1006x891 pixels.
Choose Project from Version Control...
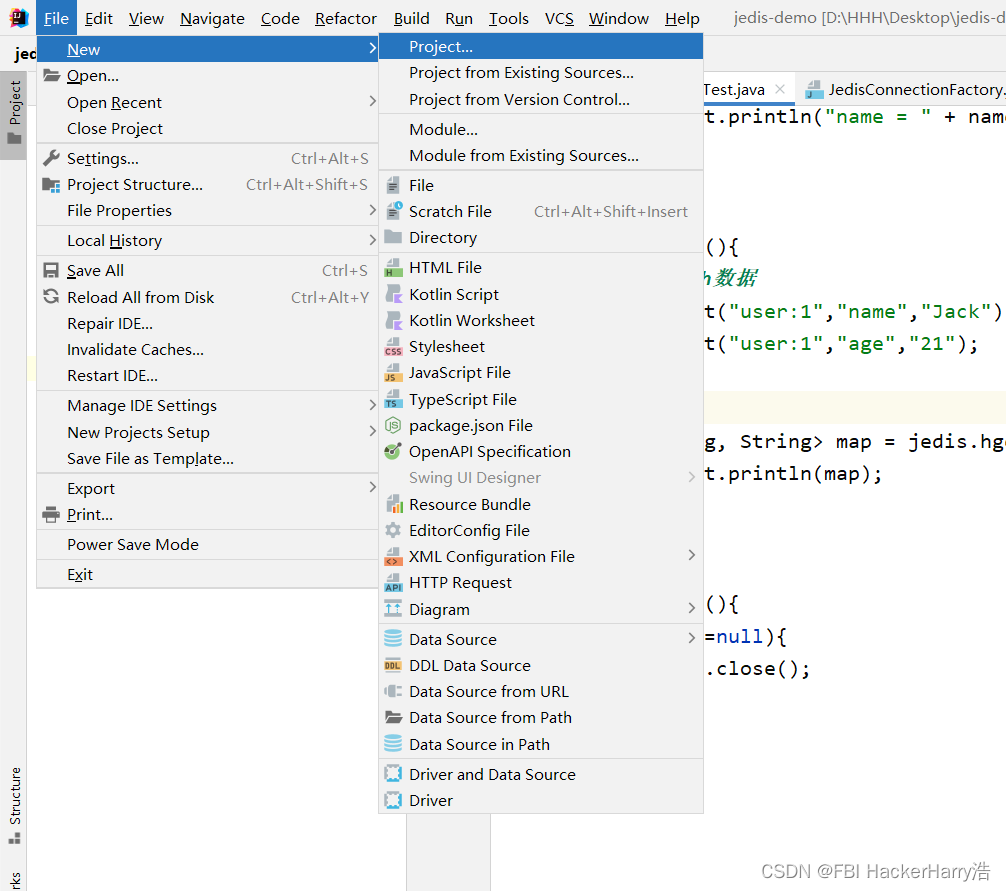[x=540, y=99]
